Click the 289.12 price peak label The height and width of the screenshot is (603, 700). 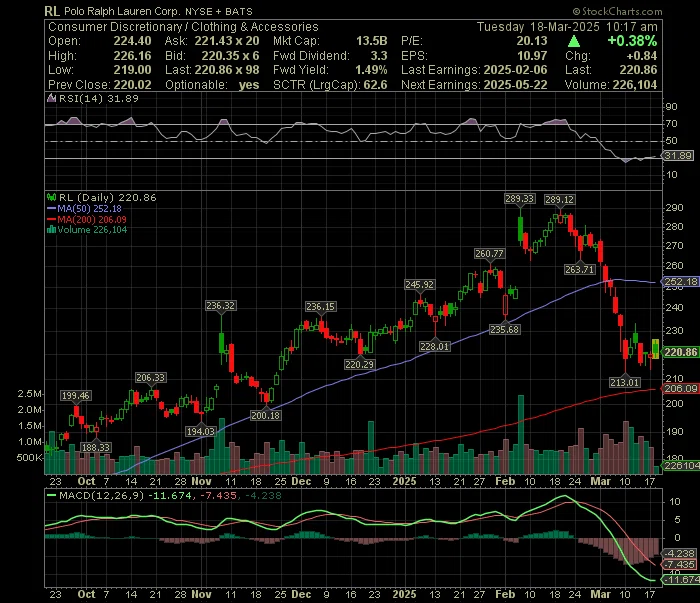[x=559, y=200]
